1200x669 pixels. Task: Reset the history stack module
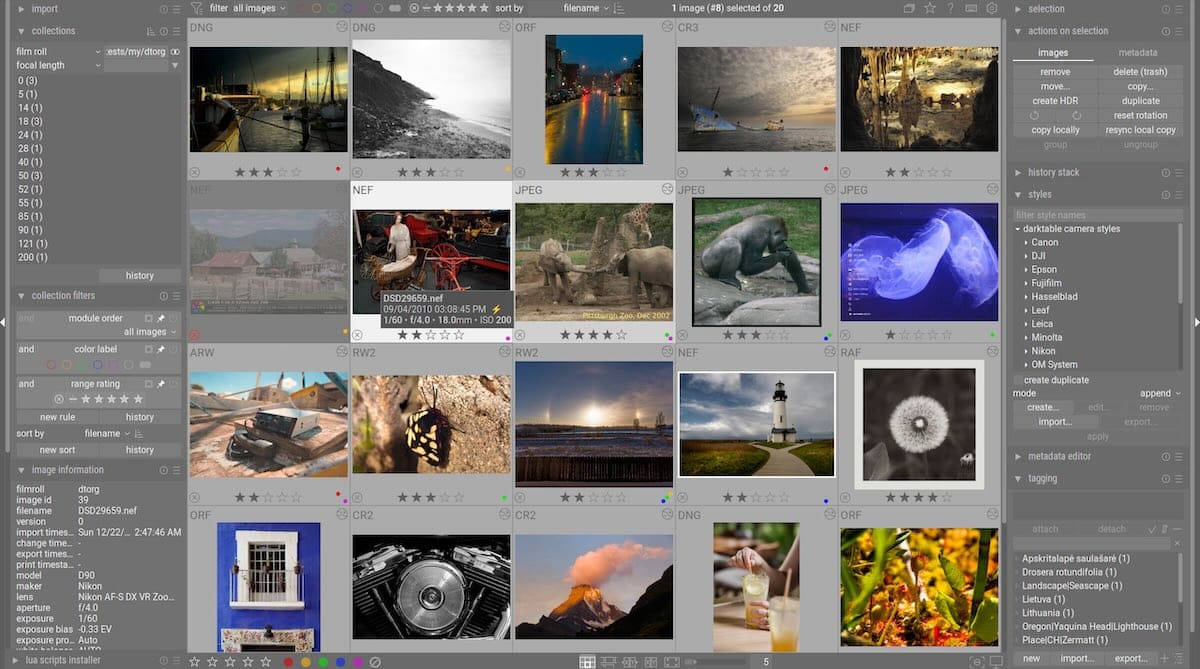click(1165, 173)
